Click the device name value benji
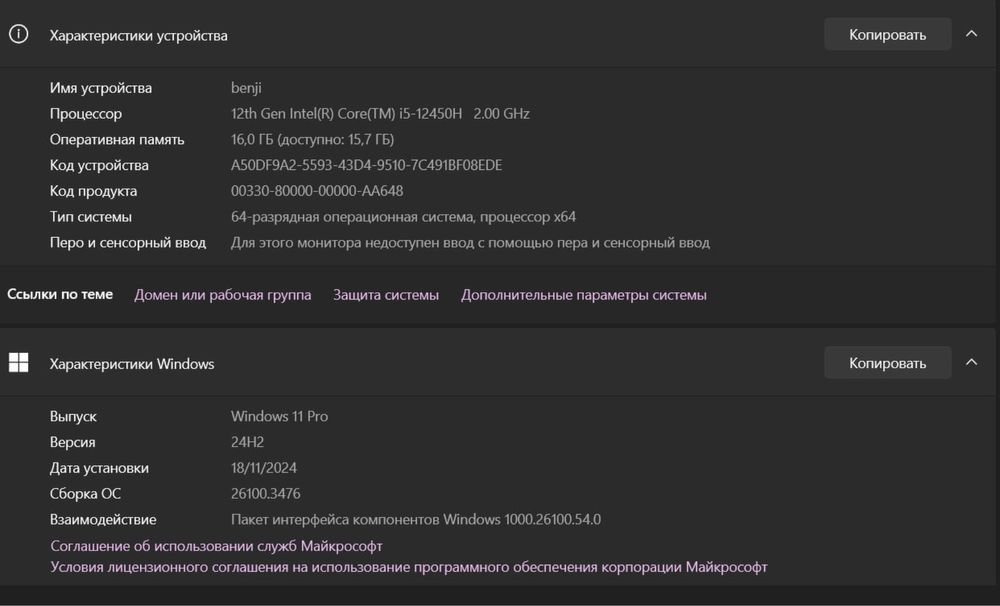 tap(246, 88)
